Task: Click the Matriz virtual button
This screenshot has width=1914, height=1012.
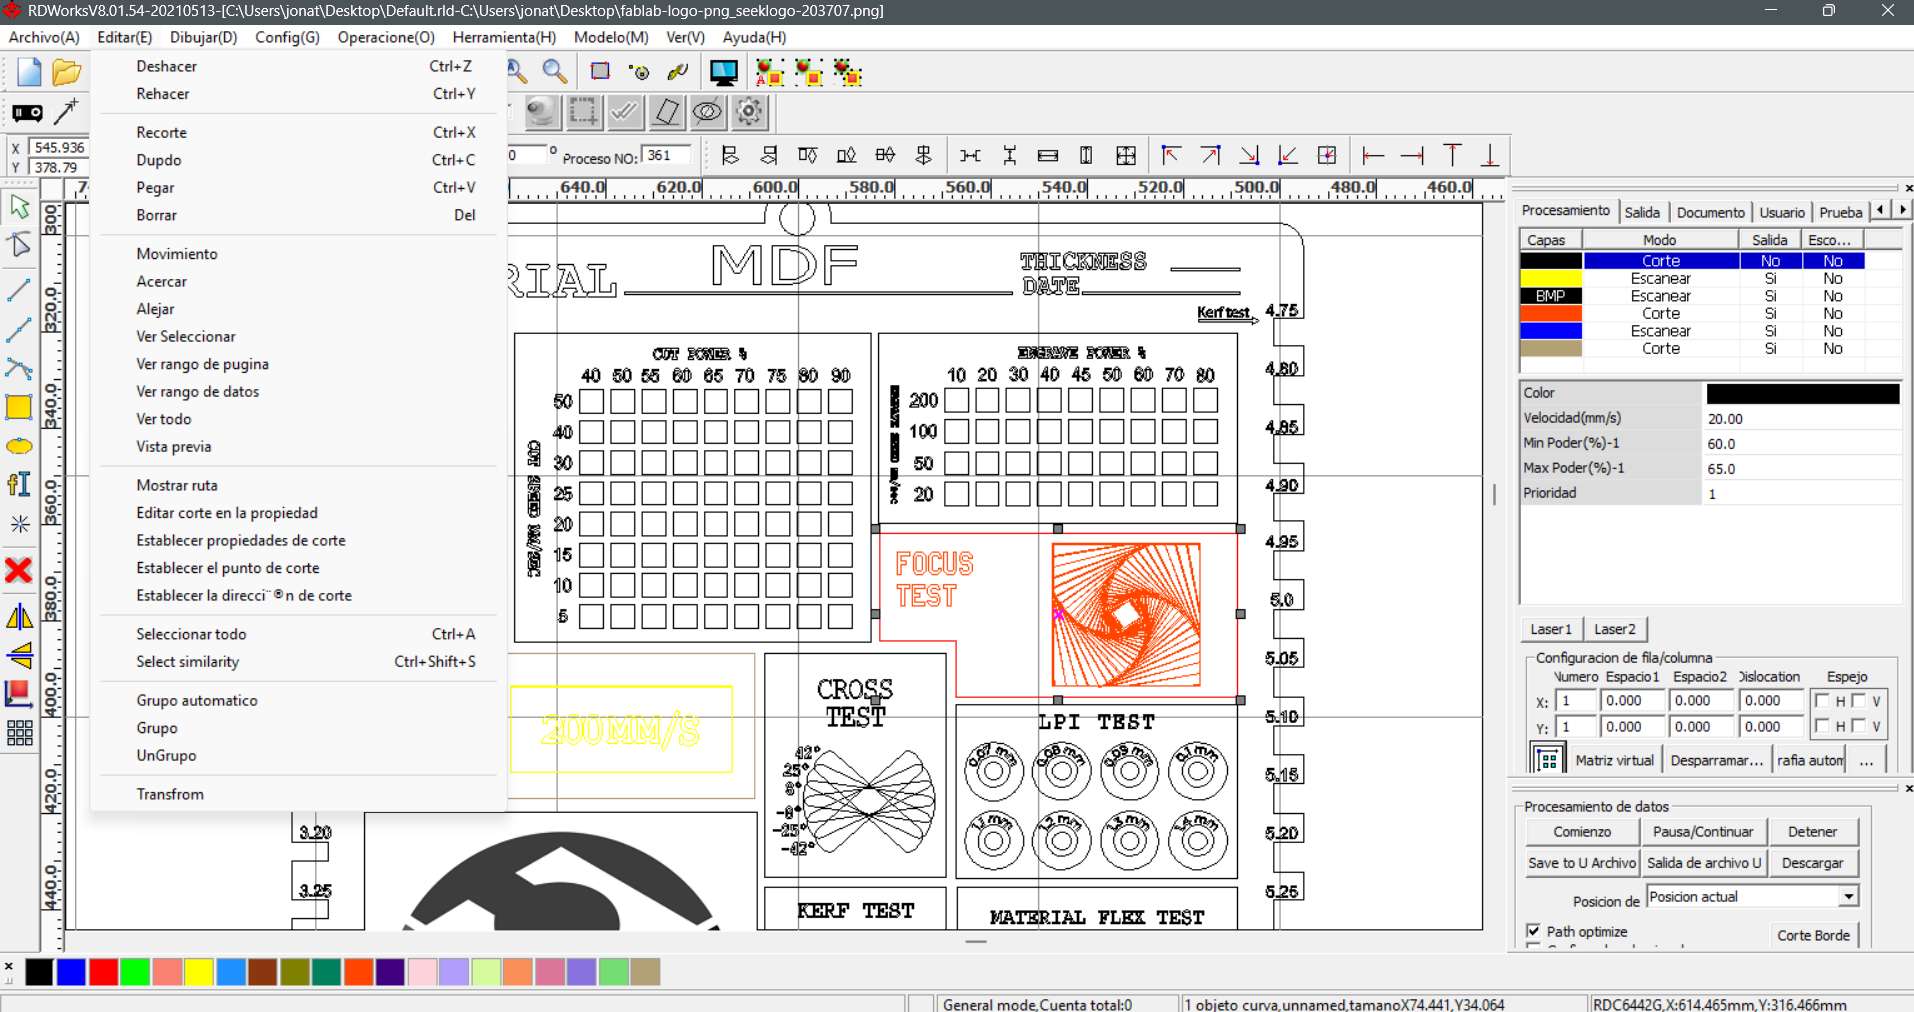Action: point(1614,761)
